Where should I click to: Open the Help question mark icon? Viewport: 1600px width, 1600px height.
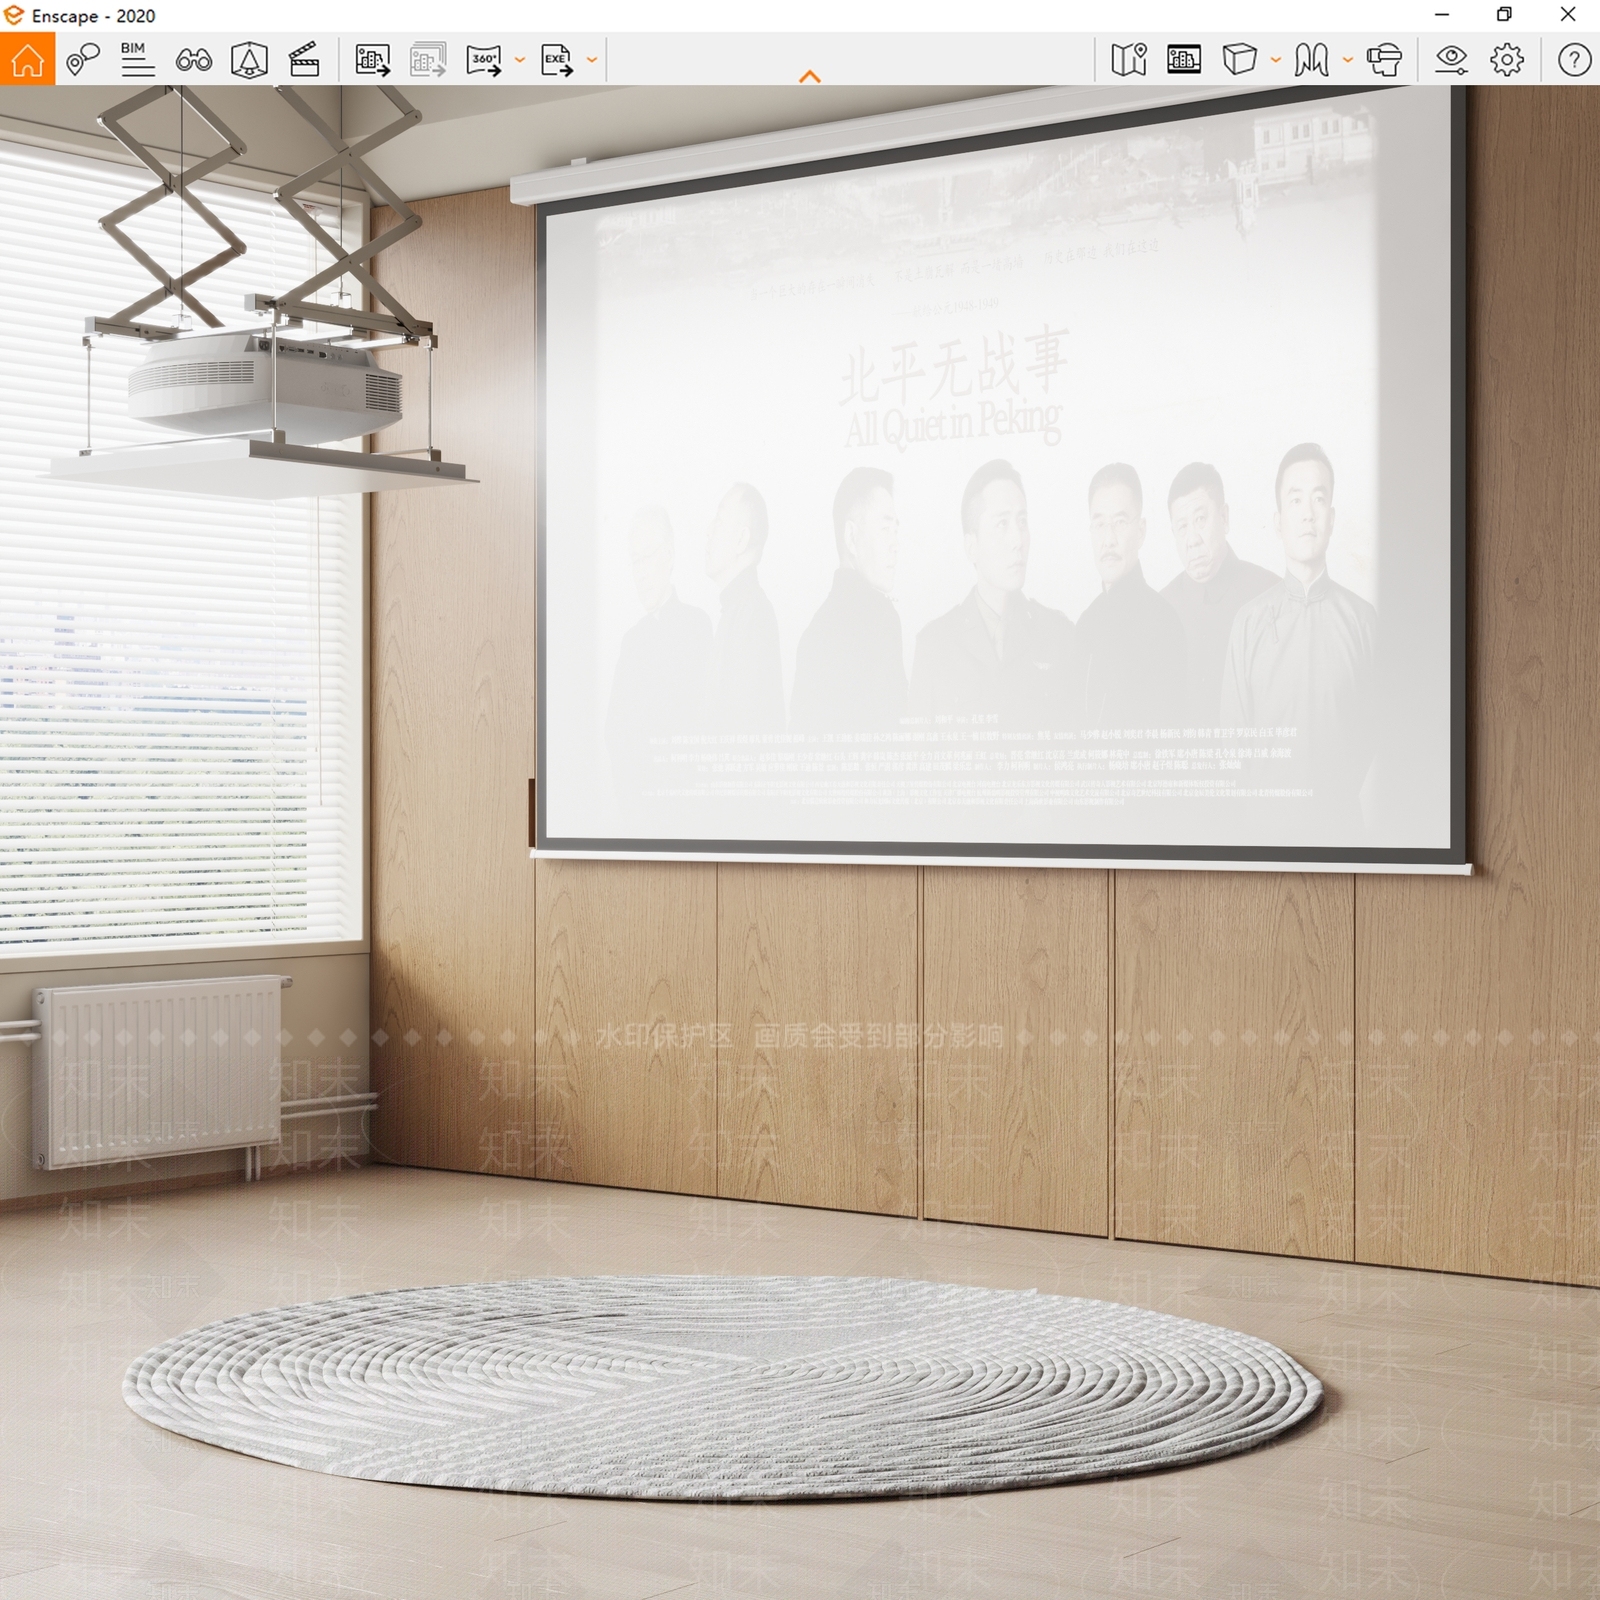point(1574,60)
